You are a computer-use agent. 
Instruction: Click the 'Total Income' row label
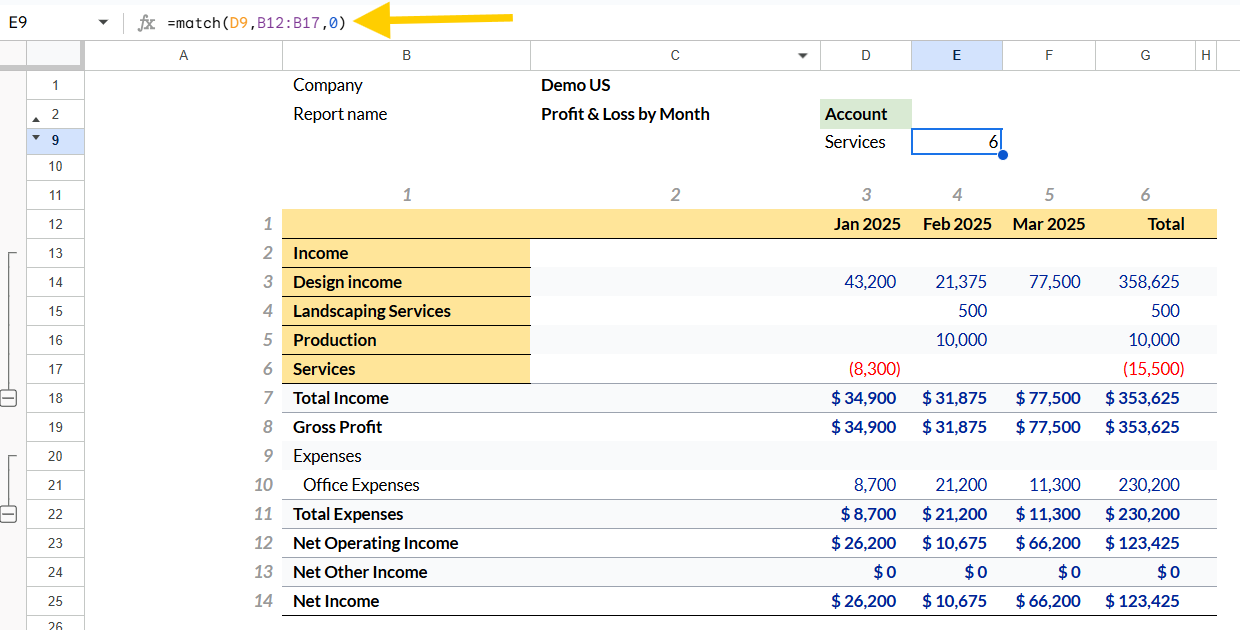(406, 398)
